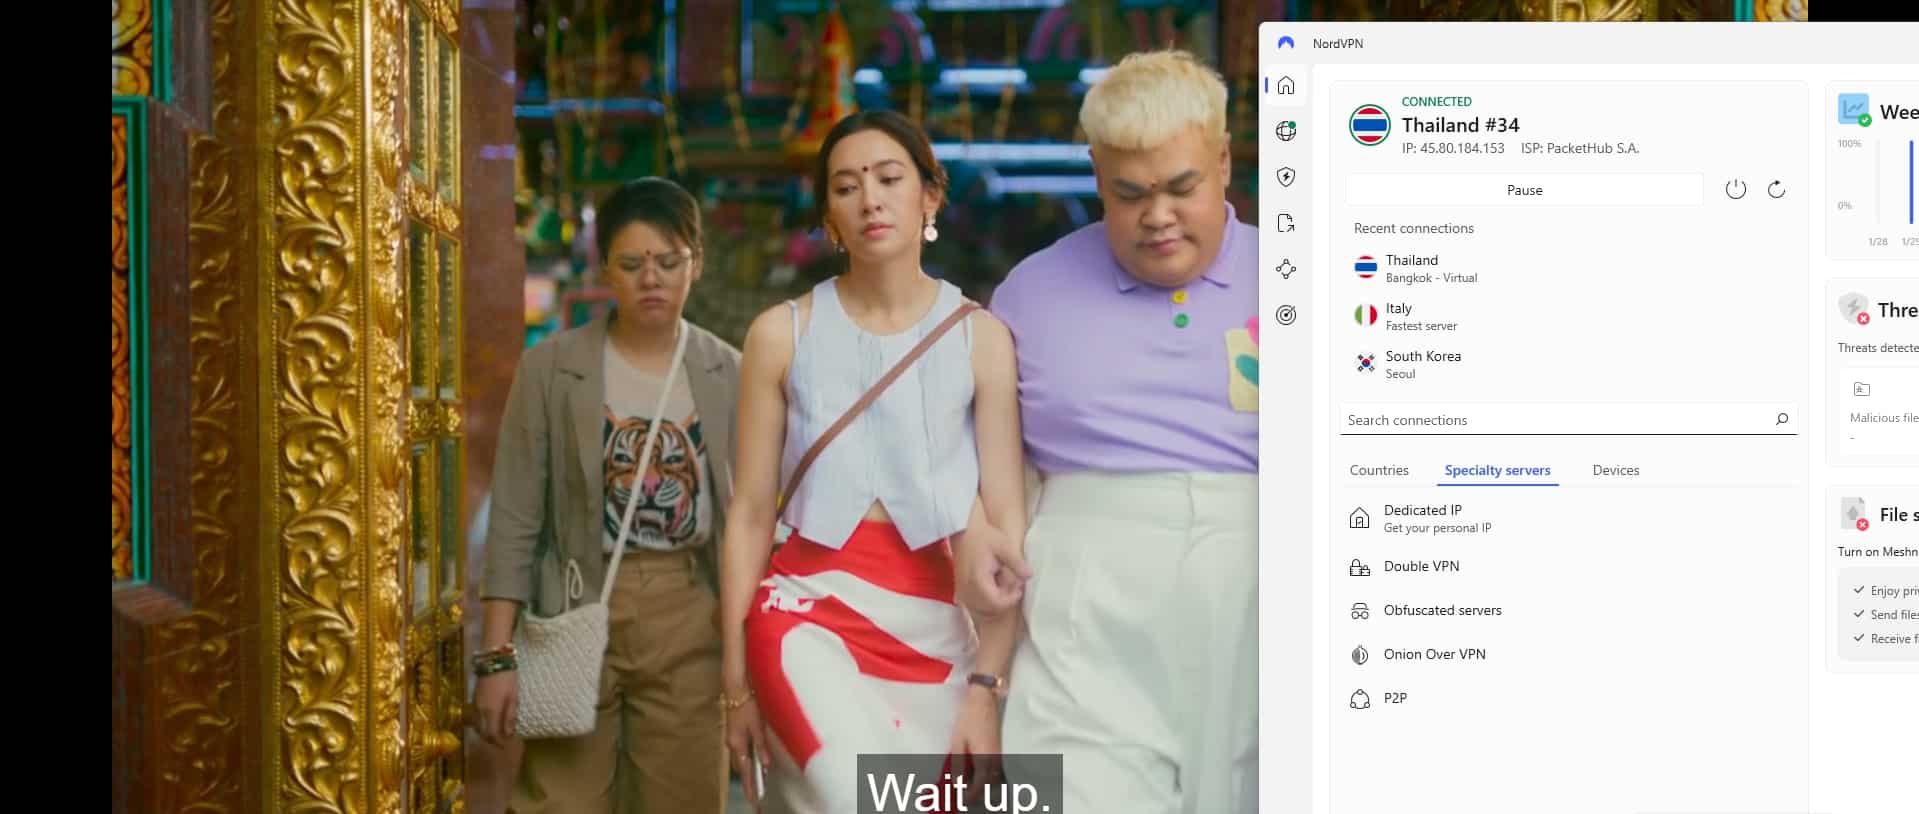The image size is (1919, 814).
Task: Click the South Korea flag icon
Action: [1365, 363]
